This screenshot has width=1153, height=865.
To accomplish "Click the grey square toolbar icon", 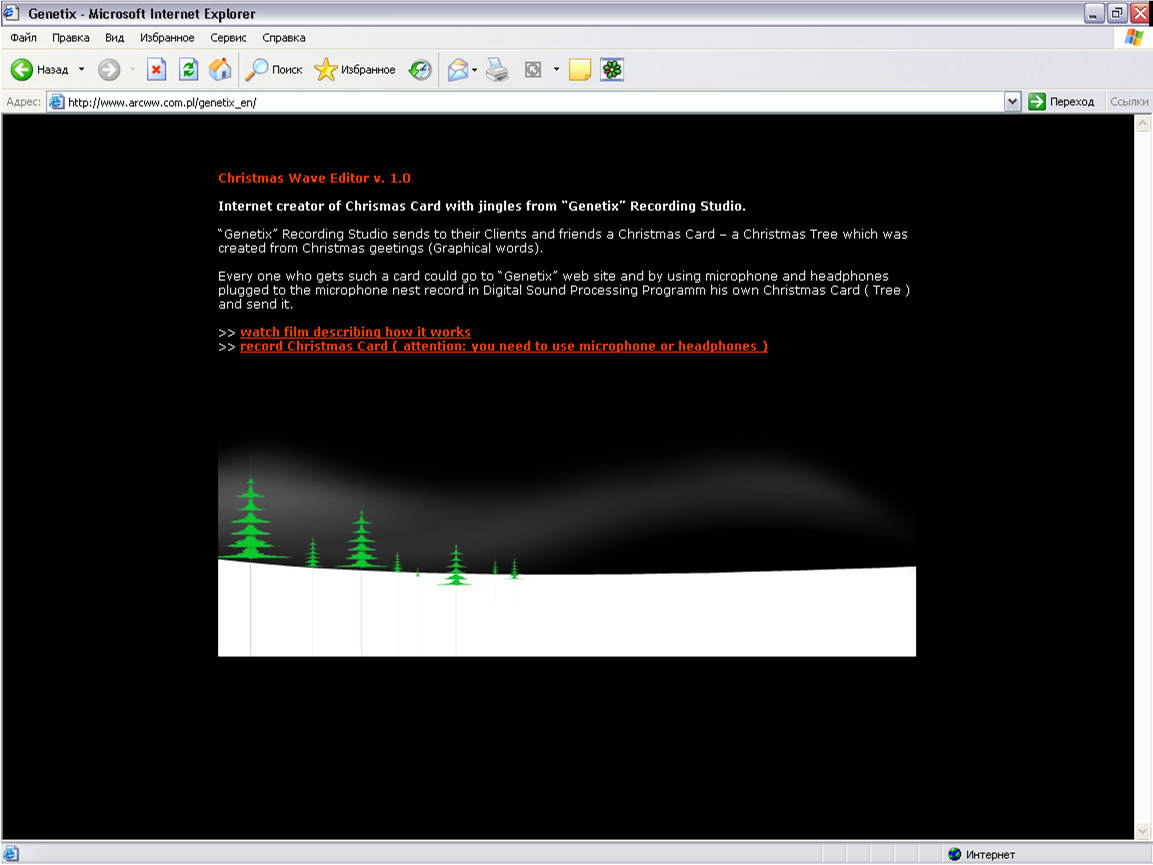I will click(x=533, y=70).
